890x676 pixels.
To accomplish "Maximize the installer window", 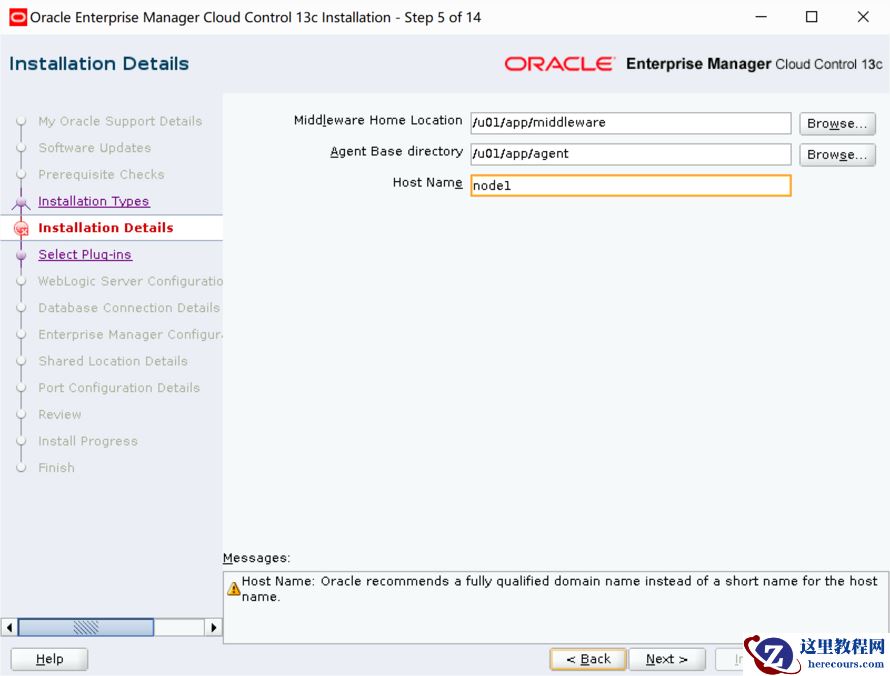I will [x=812, y=17].
